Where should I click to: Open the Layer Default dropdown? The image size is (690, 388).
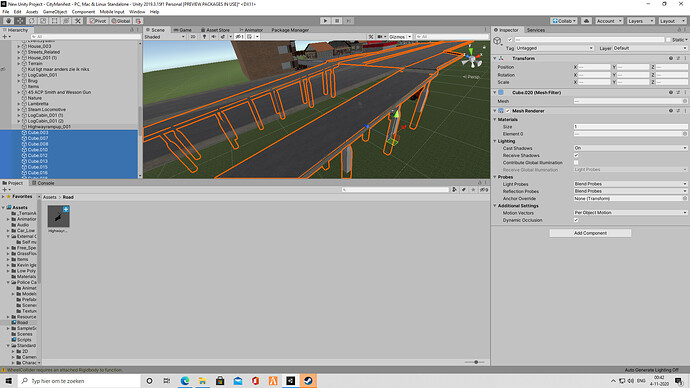650,48
